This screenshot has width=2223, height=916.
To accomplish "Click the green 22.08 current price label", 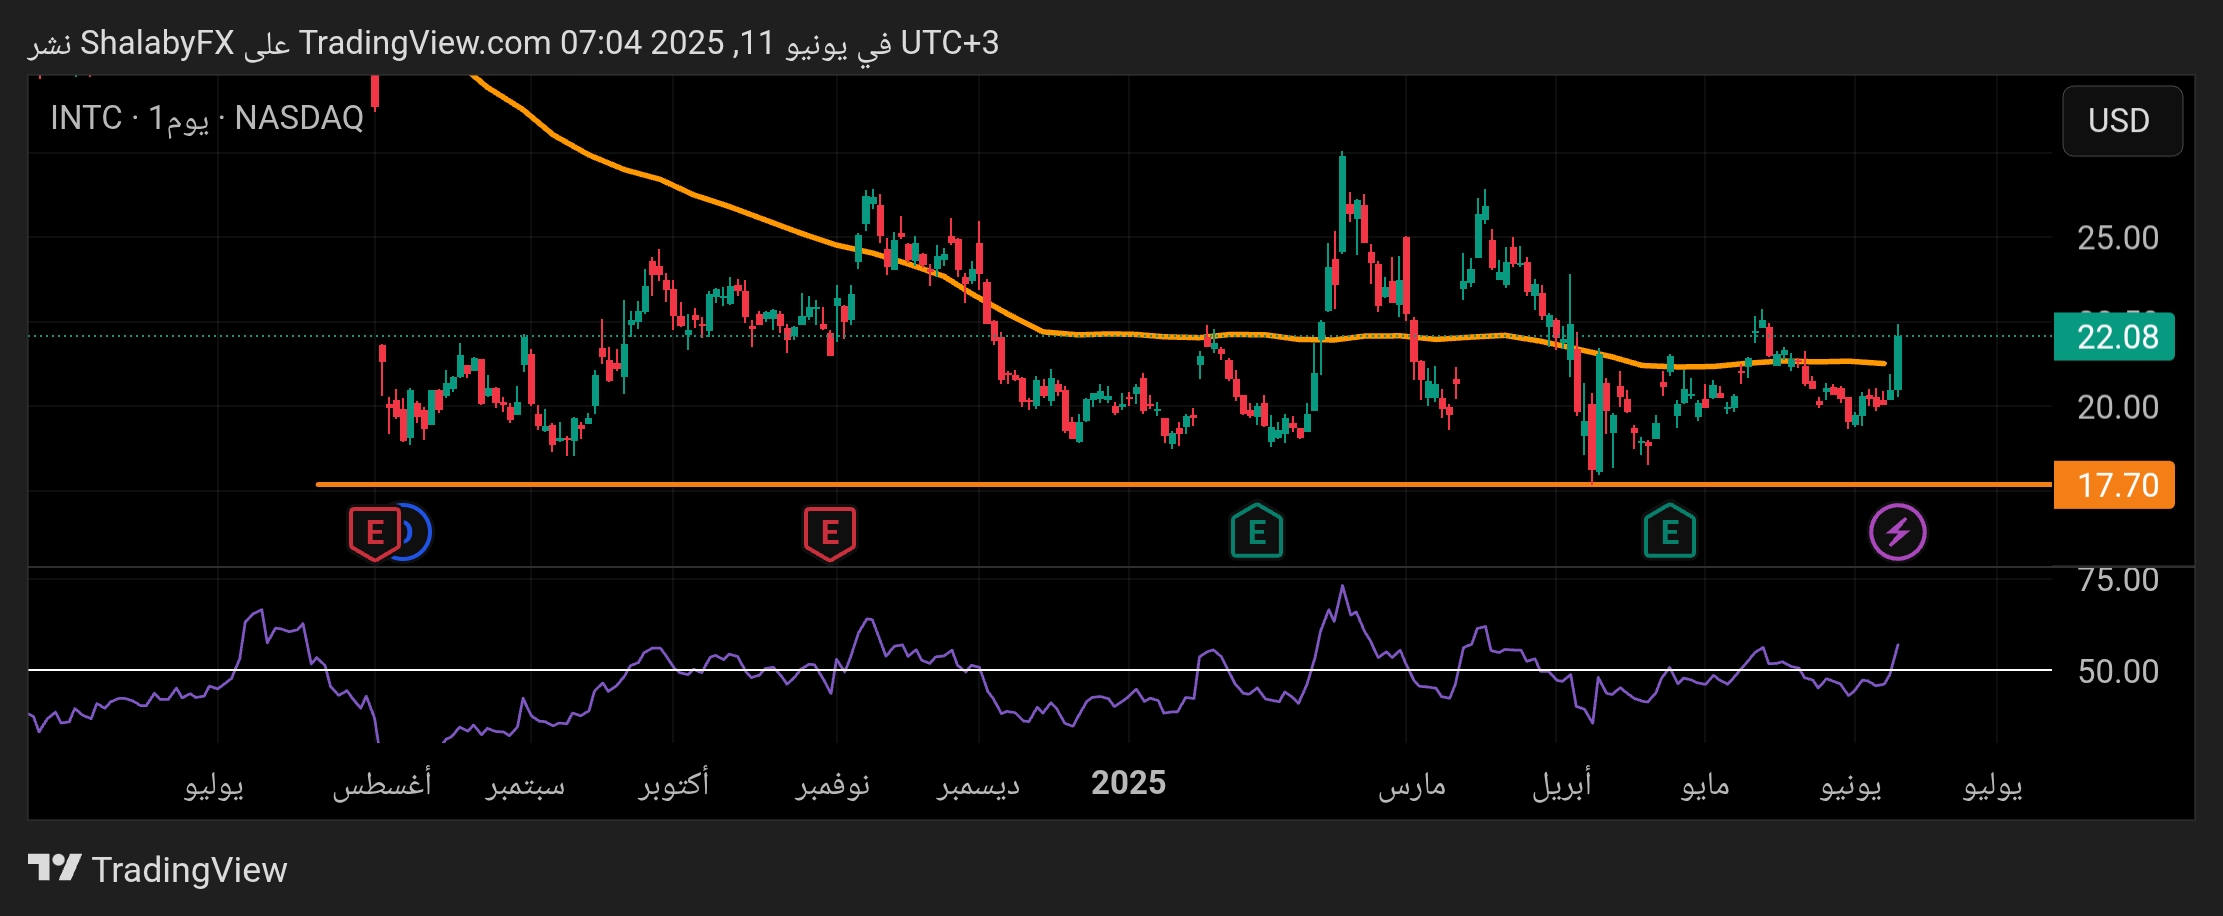I will tap(2114, 337).
